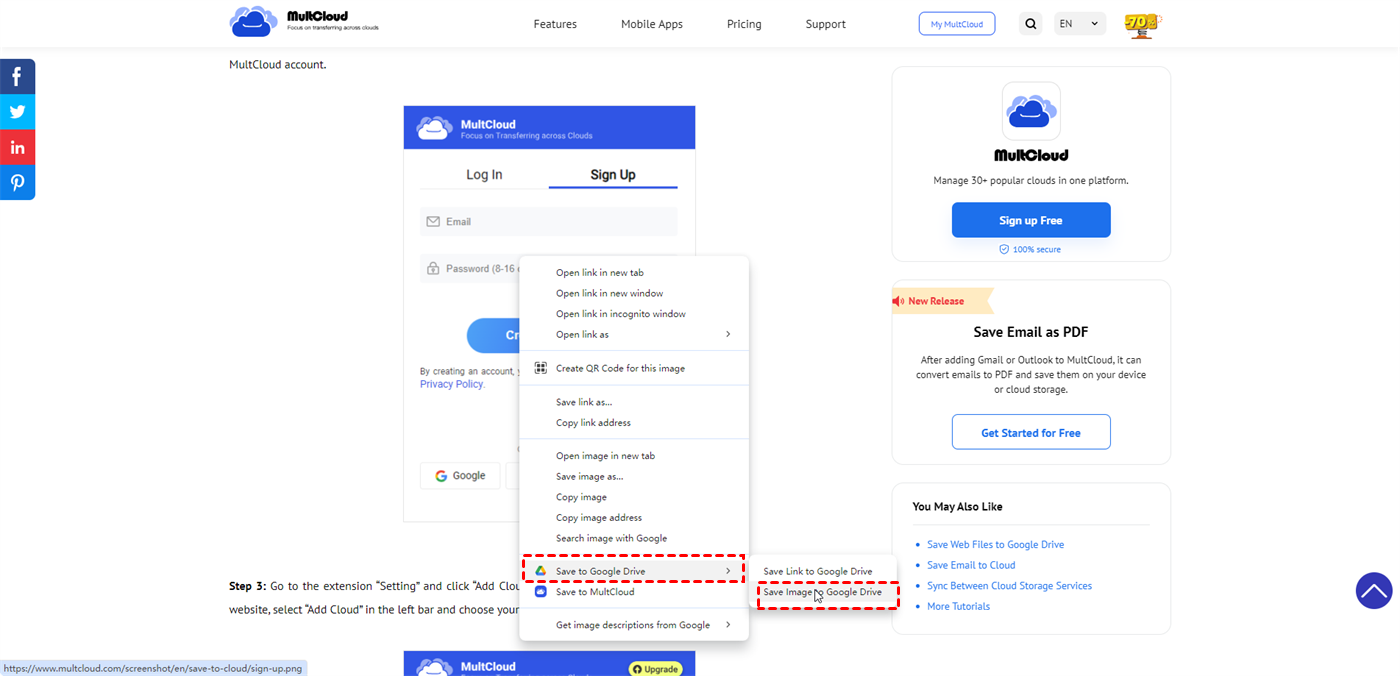
Task: Expand 'Get image descriptions from Google' submenu
Action: tap(634, 625)
